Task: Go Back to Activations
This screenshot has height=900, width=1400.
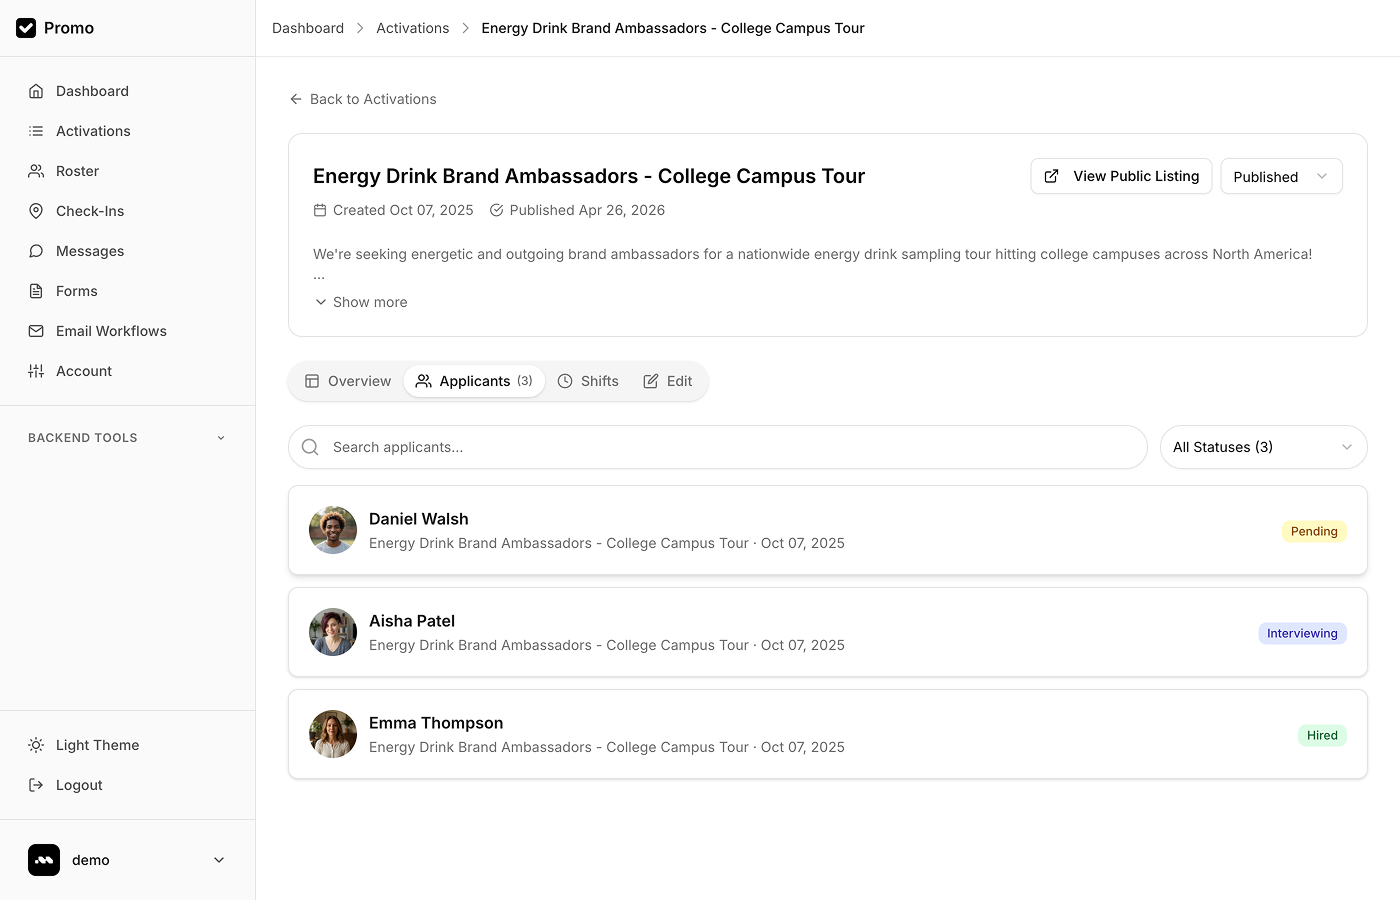Action: [363, 99]
